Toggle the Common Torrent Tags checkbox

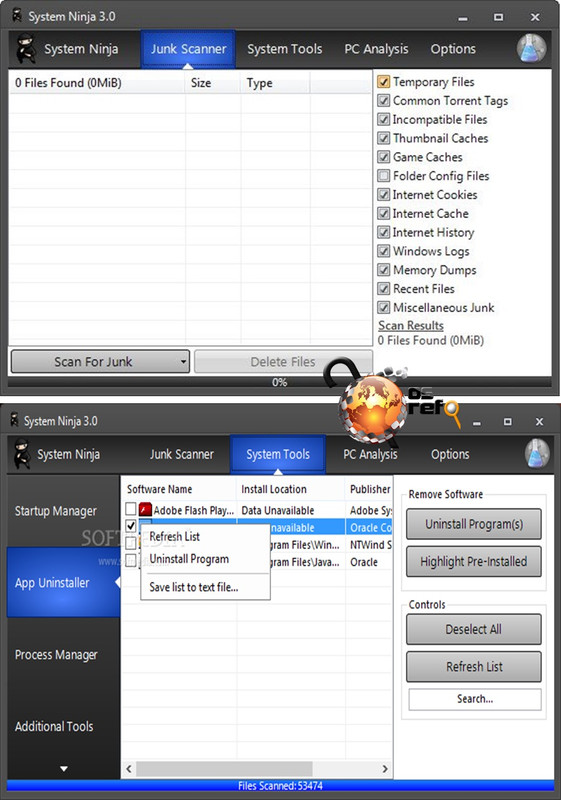[x=384, y=101]
